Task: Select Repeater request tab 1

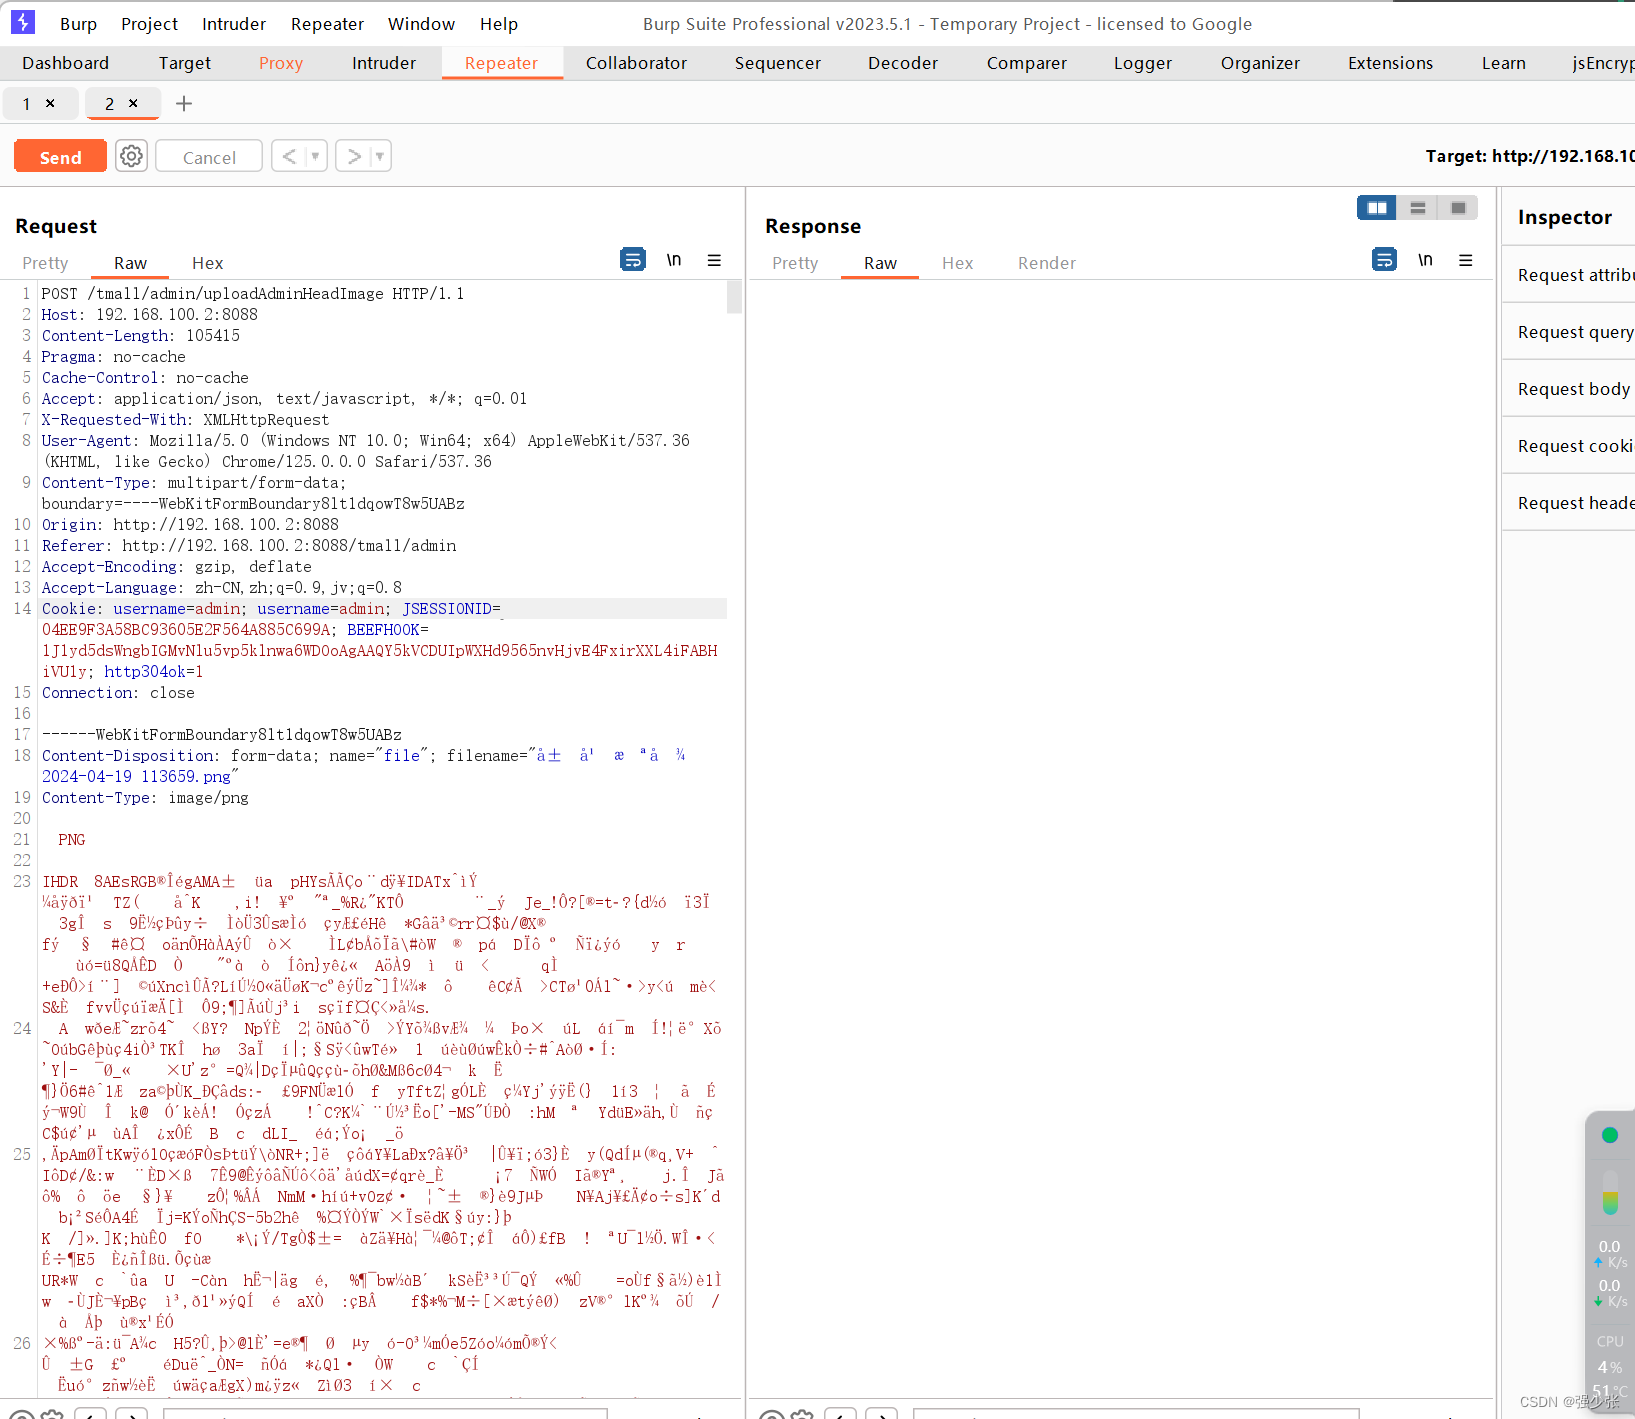Action: [x=27, y=103]
